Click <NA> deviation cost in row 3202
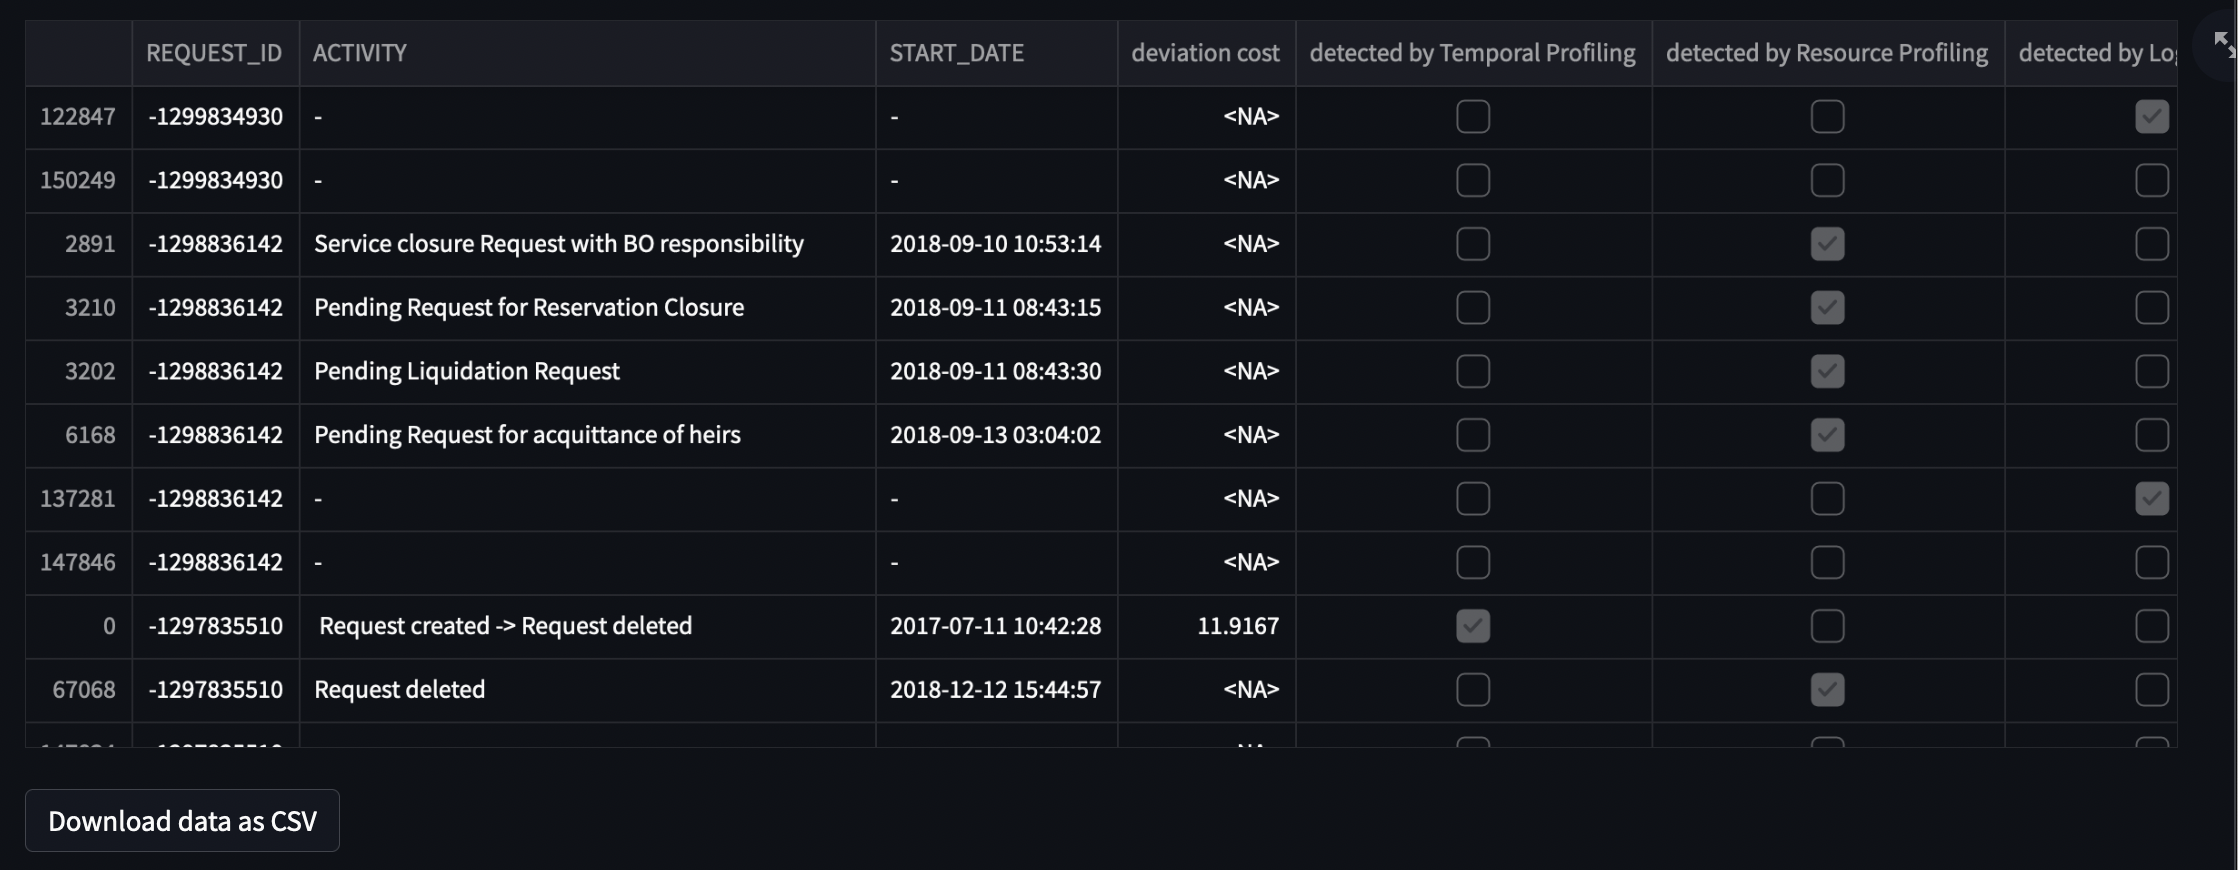 point(1206,371)
